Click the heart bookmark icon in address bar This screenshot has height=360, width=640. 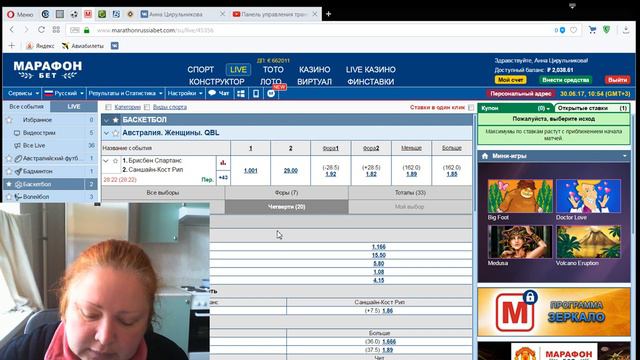click(573, 30)
